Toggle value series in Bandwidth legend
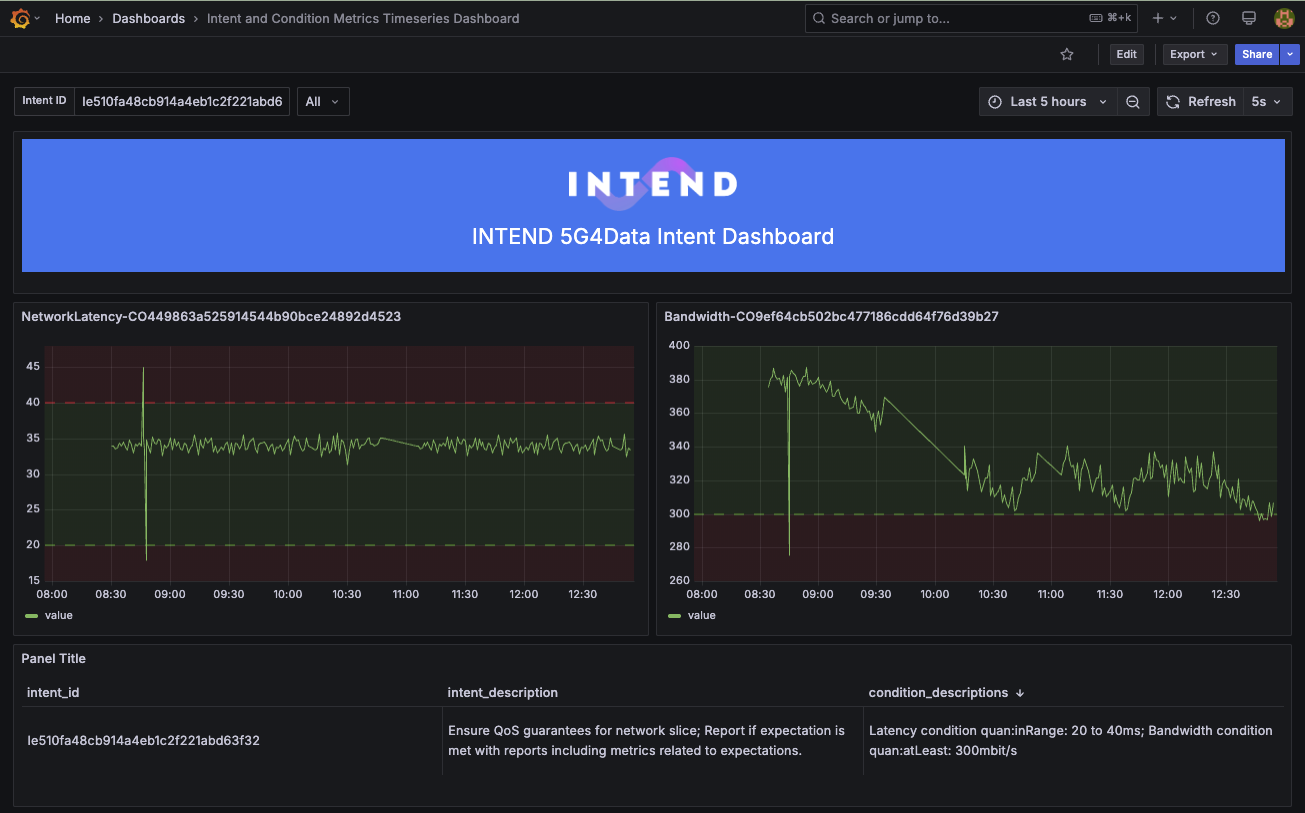Image resolution: width=1305 pixels, height=813 pixels. [702, 615]
